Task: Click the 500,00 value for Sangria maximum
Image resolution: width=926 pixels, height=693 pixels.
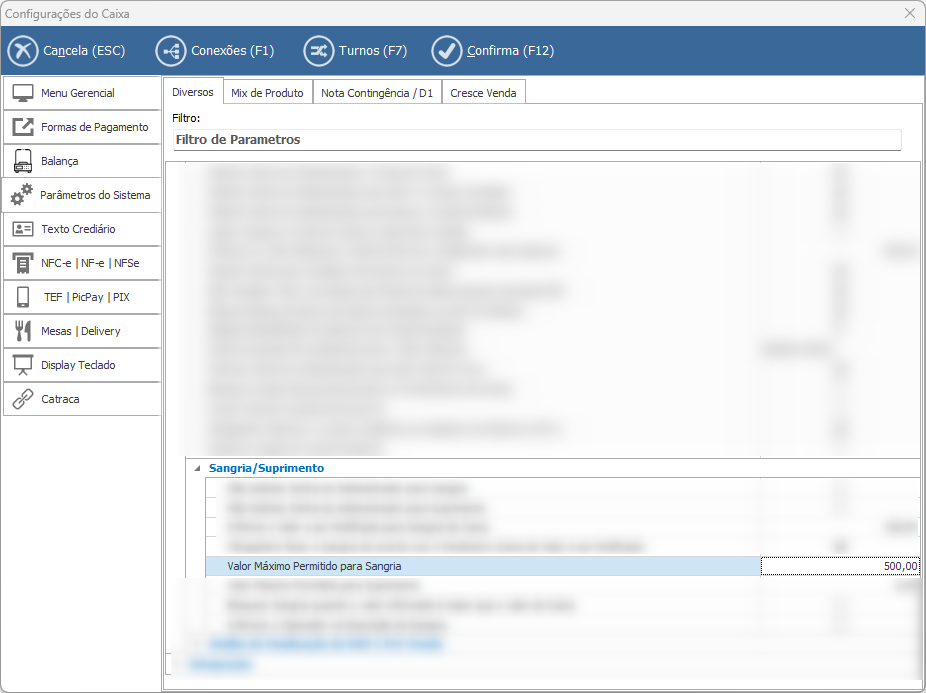Action: pos(840,567)
